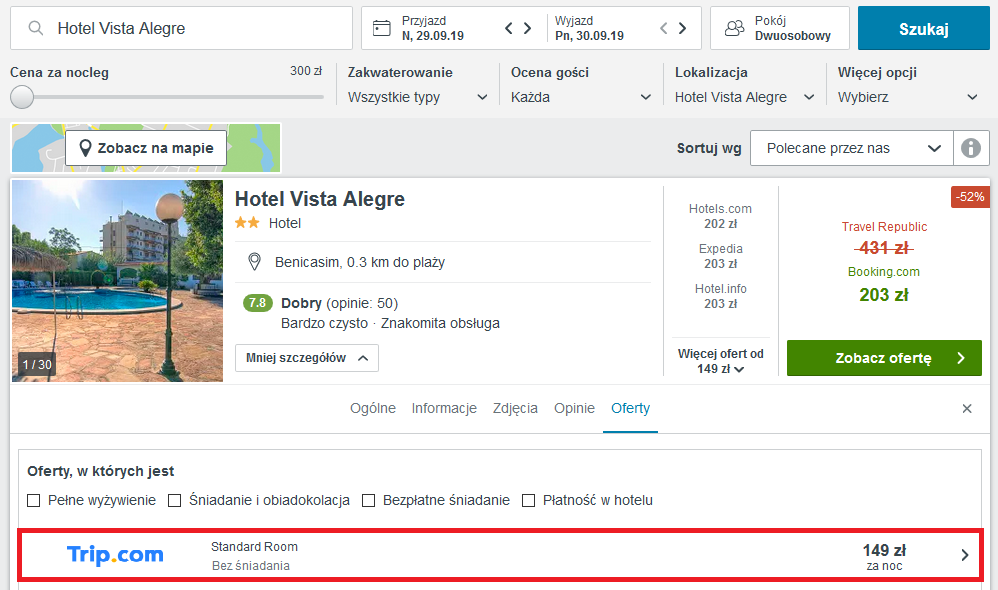Click the magnifier search icon
This screenshot has height=590, width=998.
[36, 28]
